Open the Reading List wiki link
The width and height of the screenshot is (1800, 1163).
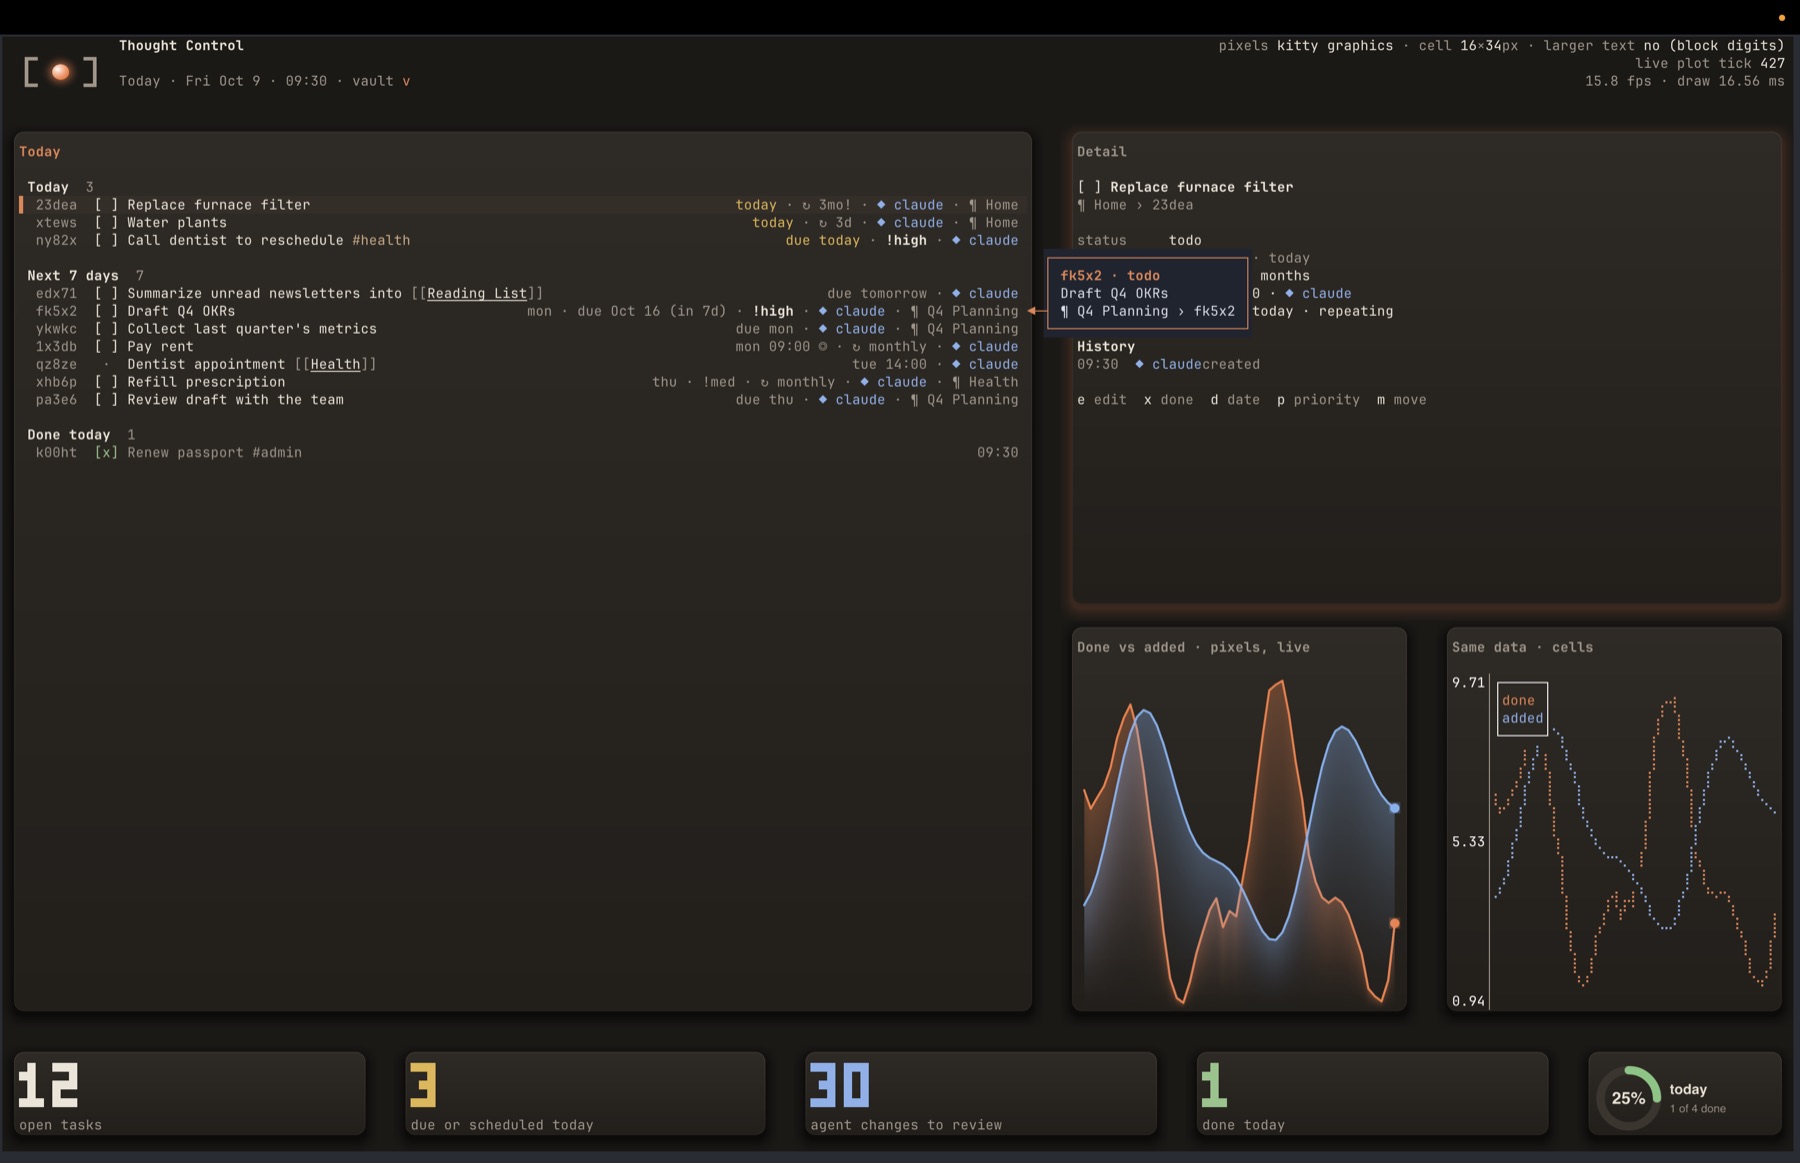coord(477,293)
